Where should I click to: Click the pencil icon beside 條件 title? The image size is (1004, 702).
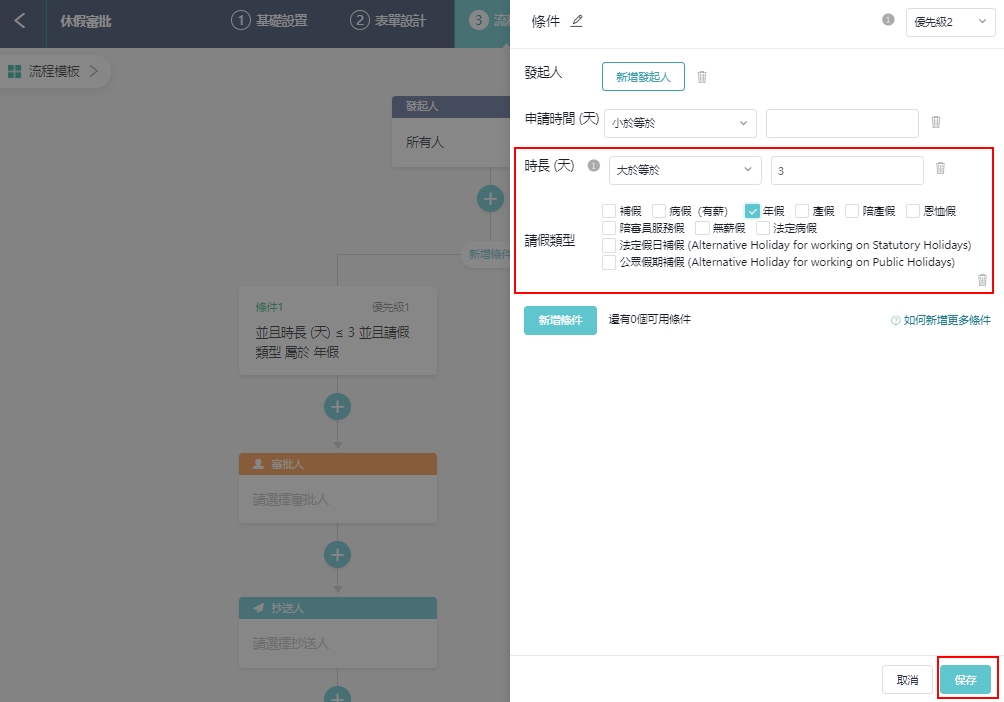576,21
